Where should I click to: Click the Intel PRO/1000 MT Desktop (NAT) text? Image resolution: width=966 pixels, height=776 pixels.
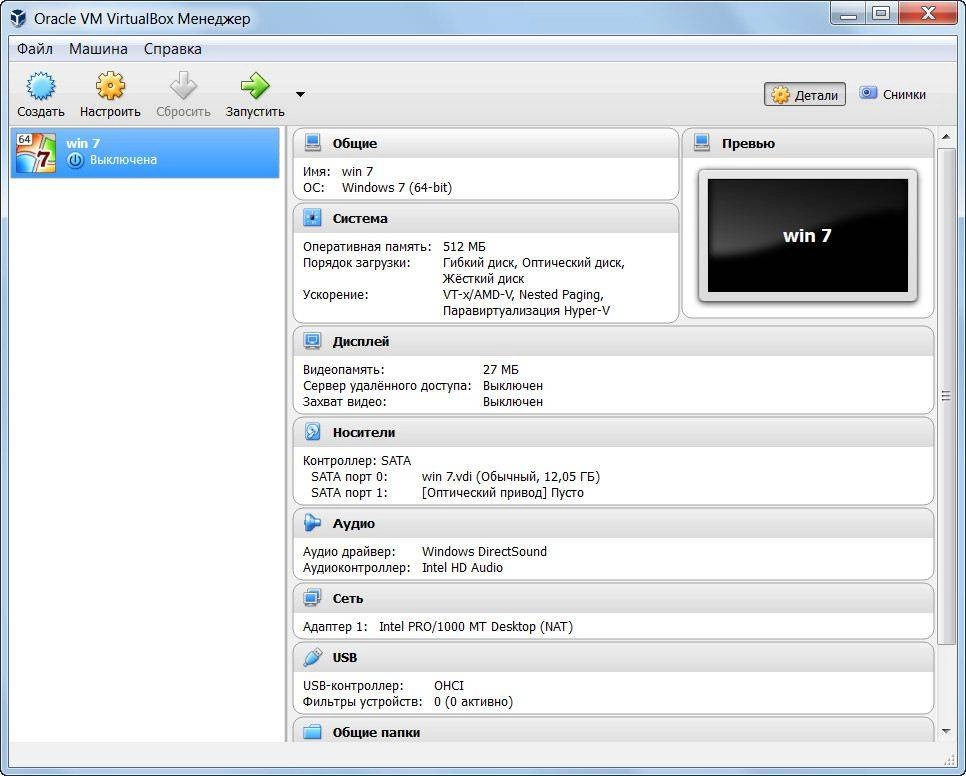476,627
